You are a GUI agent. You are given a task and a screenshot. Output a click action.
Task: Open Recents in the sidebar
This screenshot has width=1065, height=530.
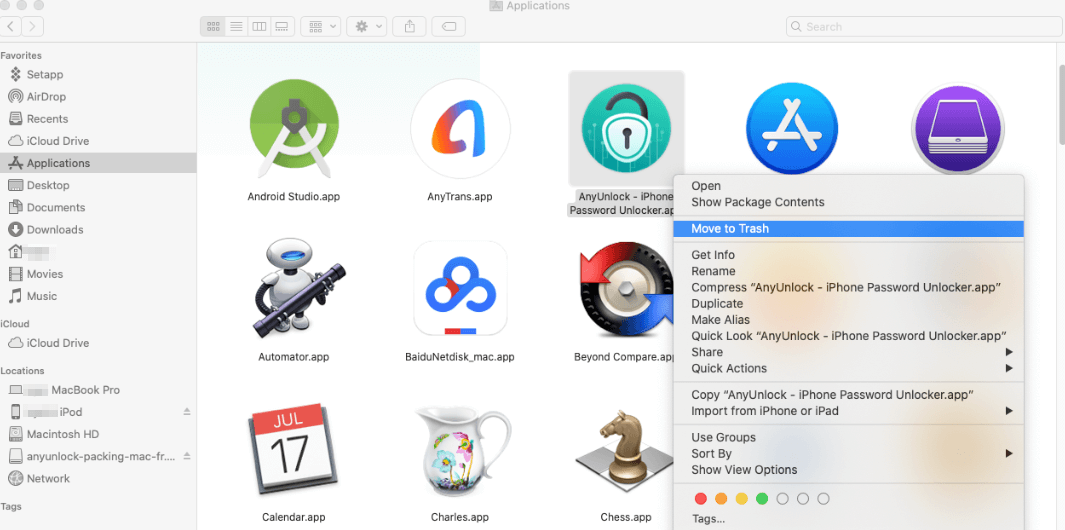(98, 118)
